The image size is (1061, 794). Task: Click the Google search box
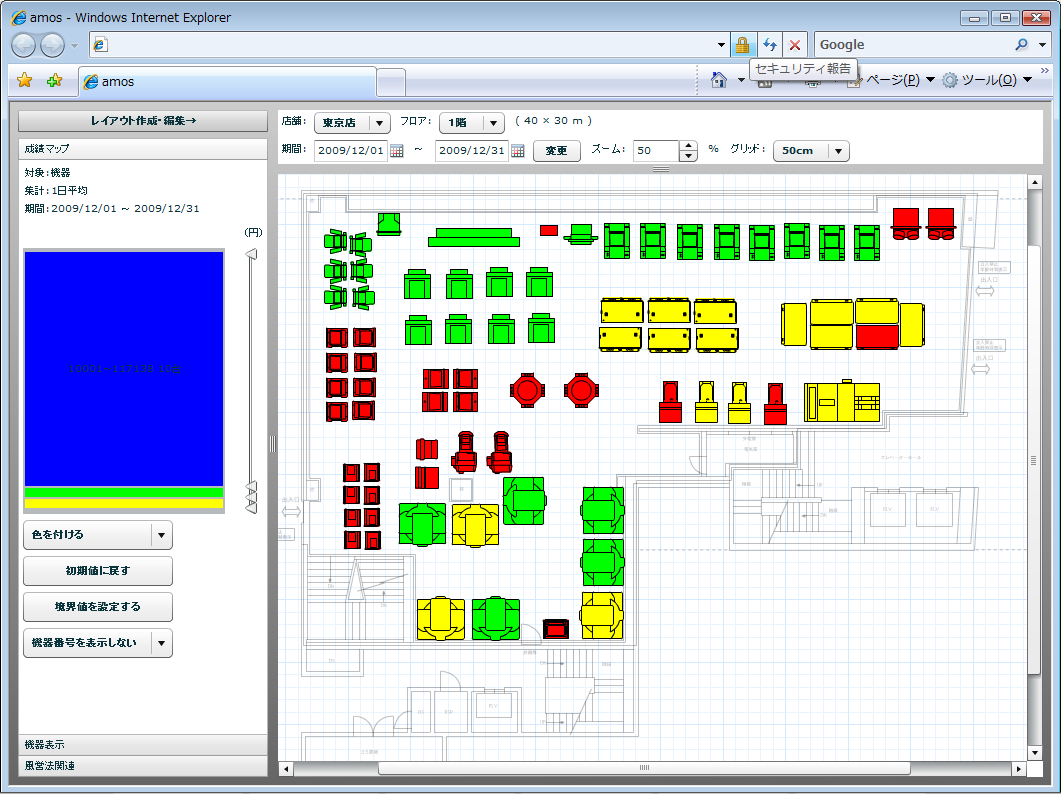[x=913, y=45]
